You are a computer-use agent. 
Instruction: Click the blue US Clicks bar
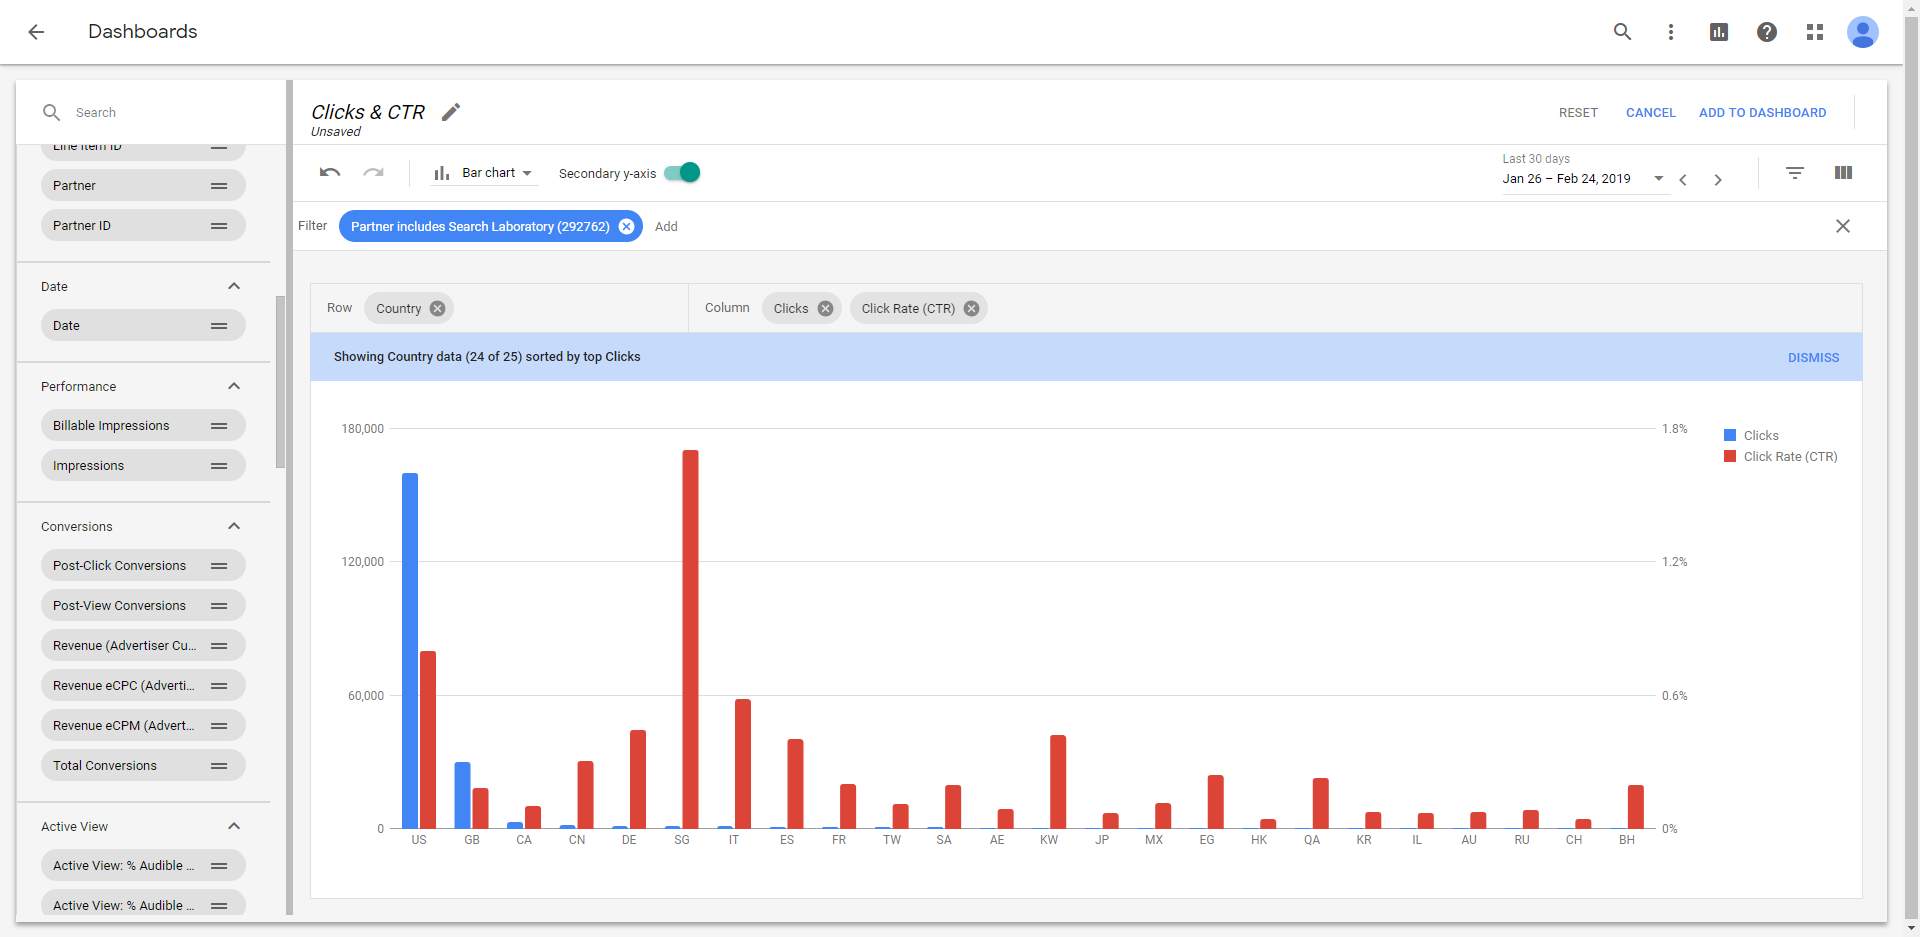pyautogui.click(x=410, y=651)
